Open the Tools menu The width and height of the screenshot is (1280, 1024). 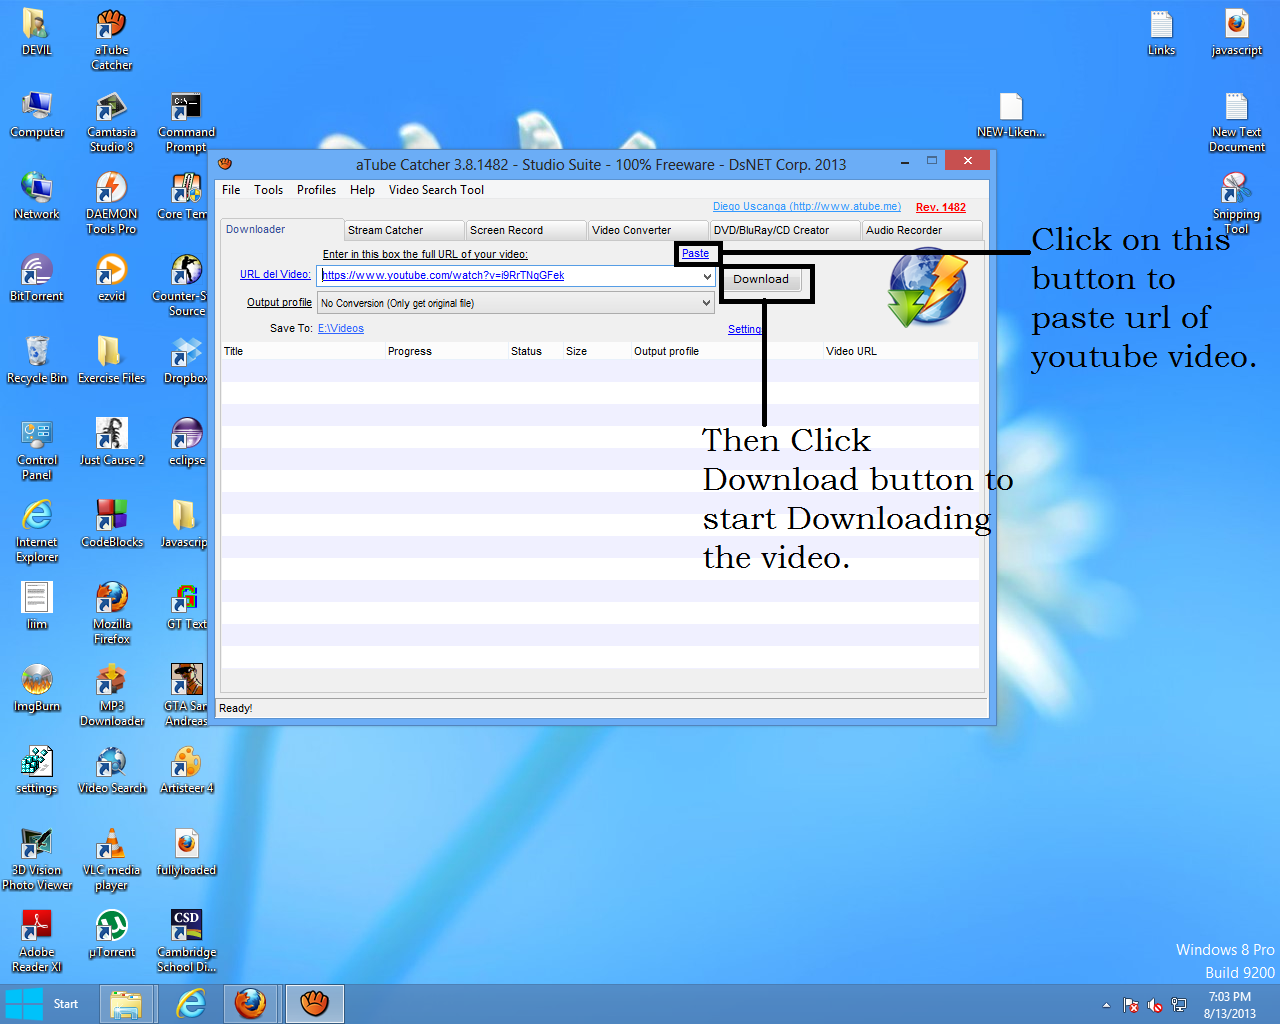pyautogui.click(x=268, y=190)
